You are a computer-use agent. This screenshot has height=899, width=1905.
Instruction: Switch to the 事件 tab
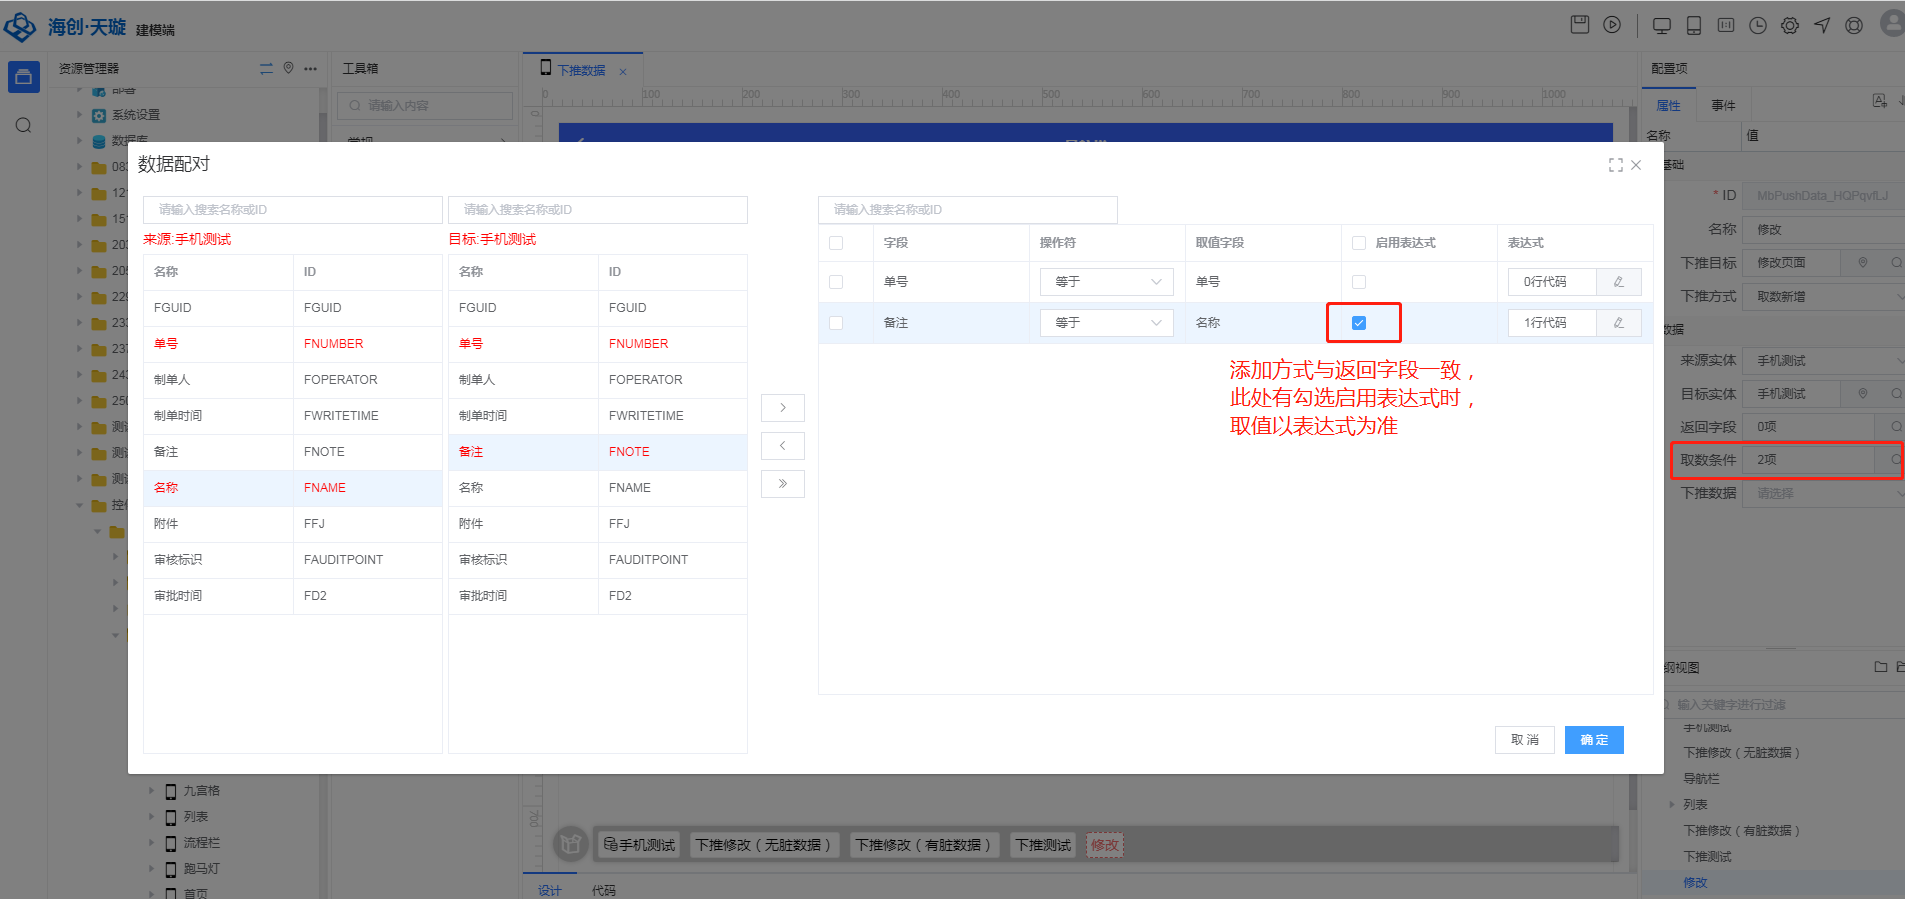pos(1723,105)
